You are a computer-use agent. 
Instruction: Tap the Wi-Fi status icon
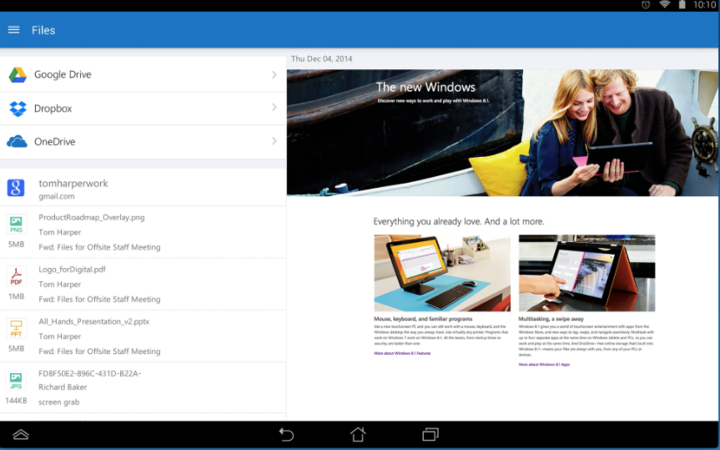coord(664,5)
